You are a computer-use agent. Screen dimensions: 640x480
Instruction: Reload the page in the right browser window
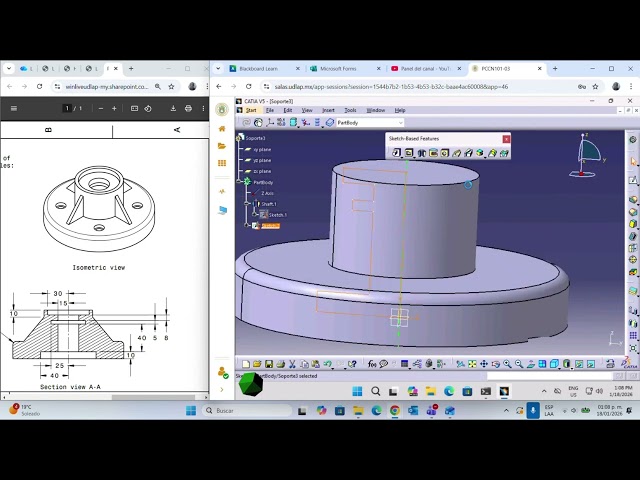coord(249,87)
